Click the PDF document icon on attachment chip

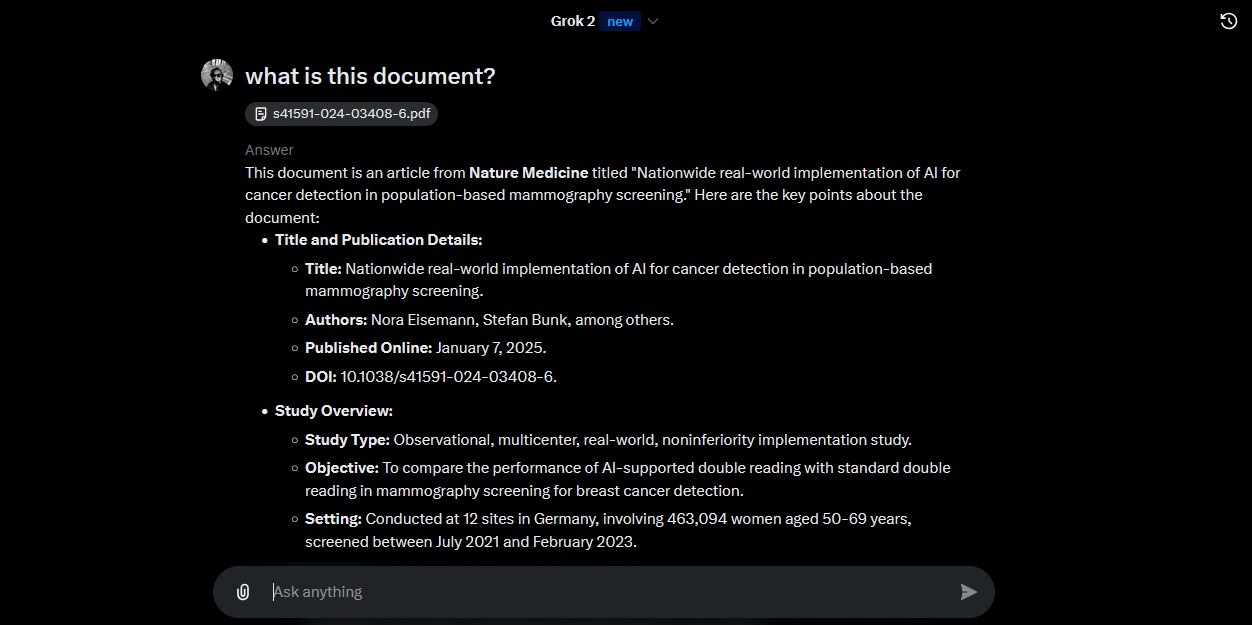tap(261, 113)
